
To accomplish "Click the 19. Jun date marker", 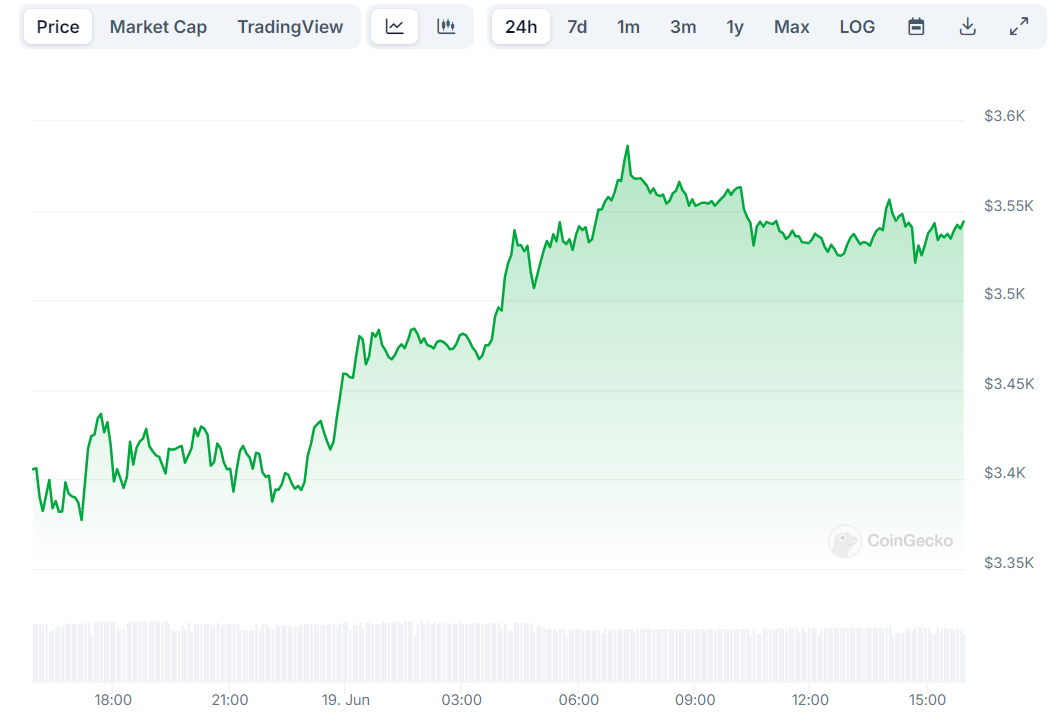I will coord(346,700).
